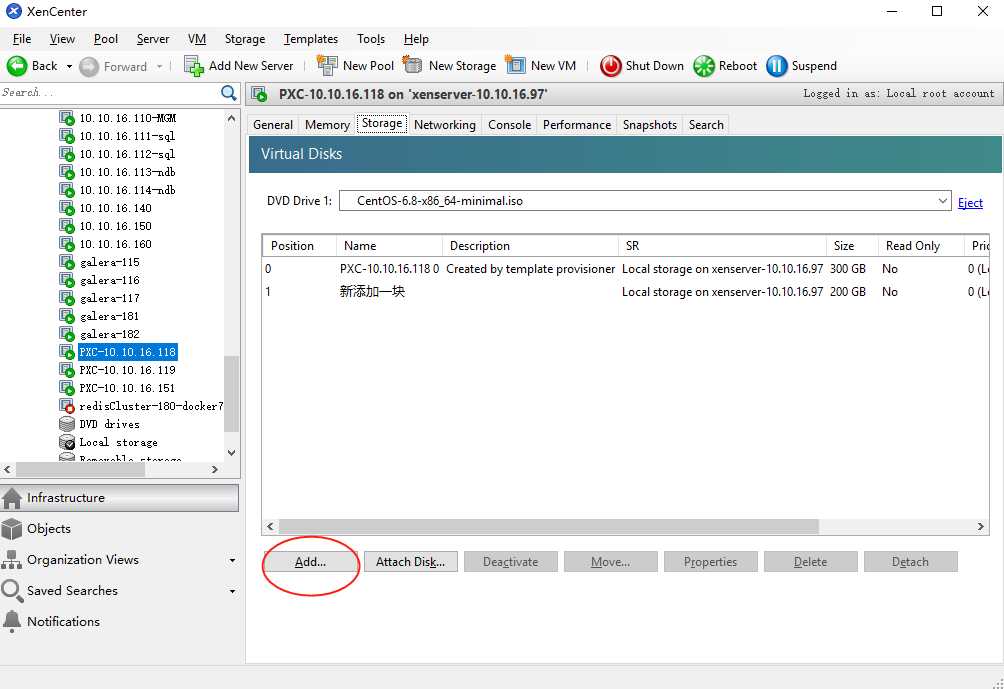Click the Detach button
The width and height of the screenshot is (1004, 689).
click(x=910, y=562)
